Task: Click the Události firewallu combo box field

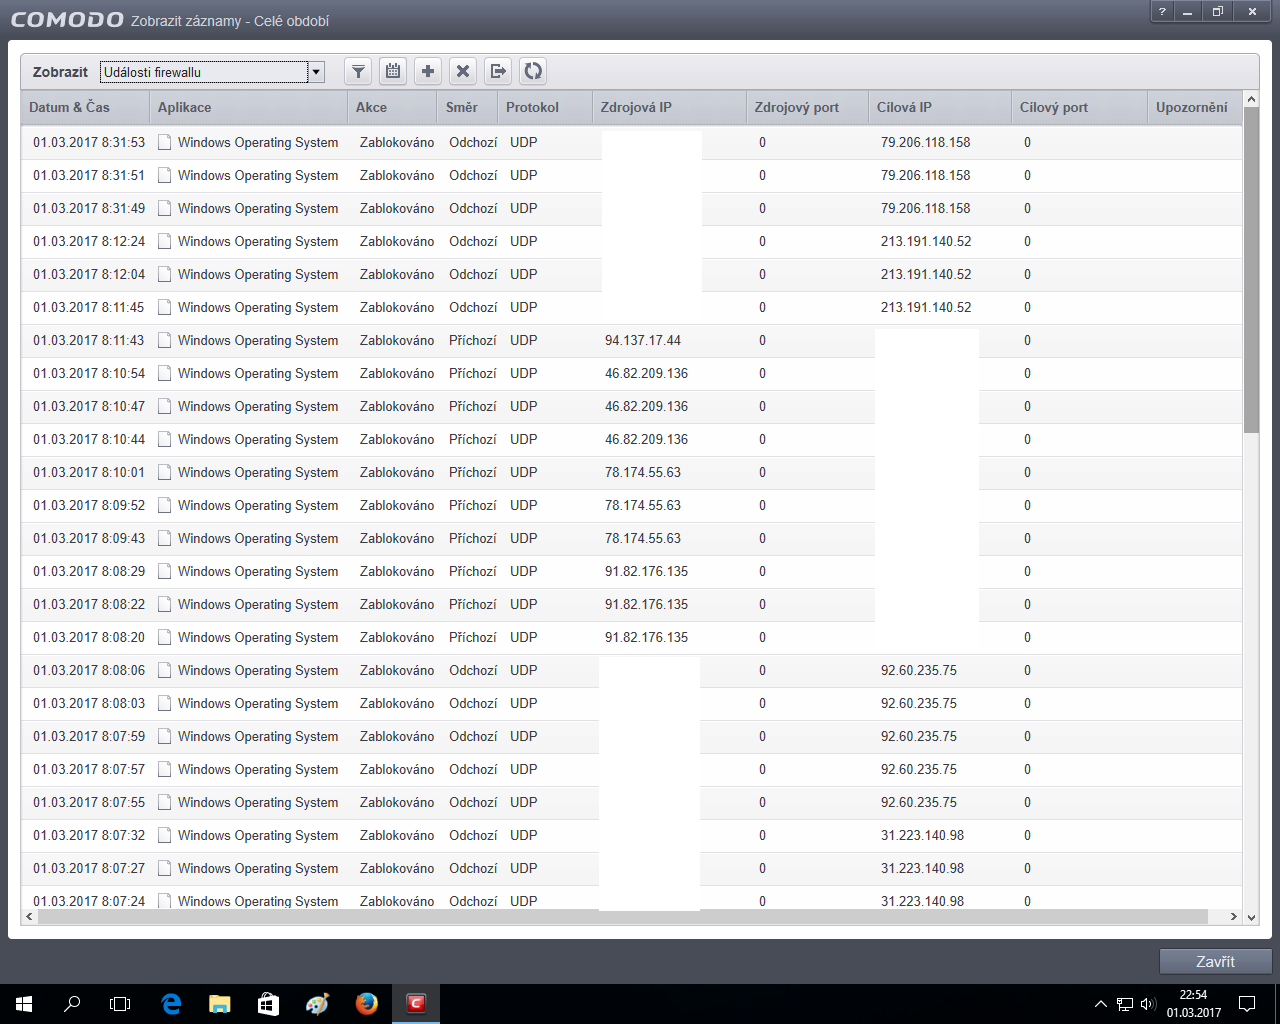Action: [204, 72]
